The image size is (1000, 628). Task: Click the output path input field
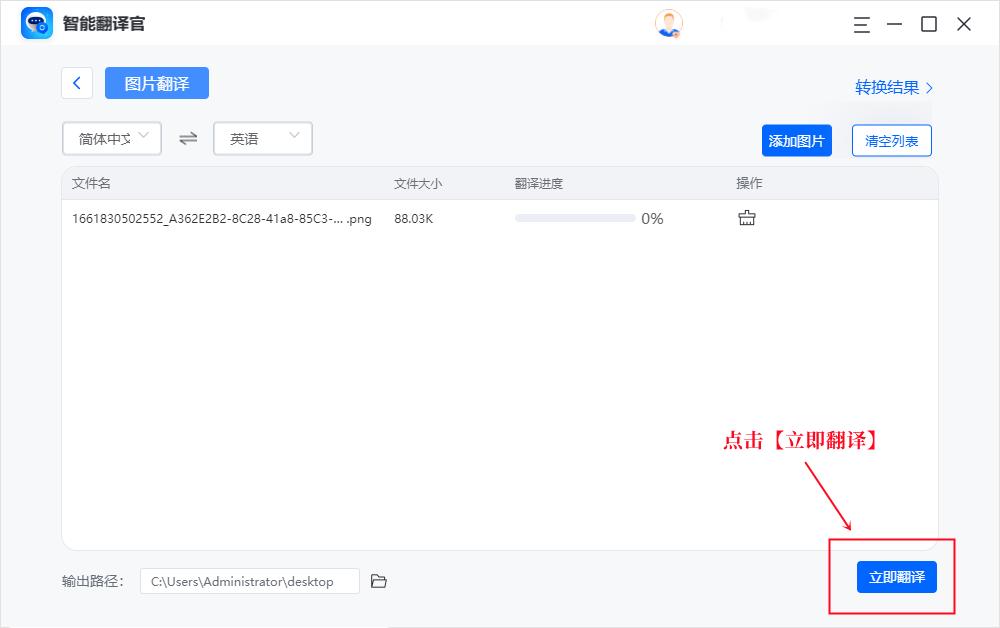[x=250, y=580]
